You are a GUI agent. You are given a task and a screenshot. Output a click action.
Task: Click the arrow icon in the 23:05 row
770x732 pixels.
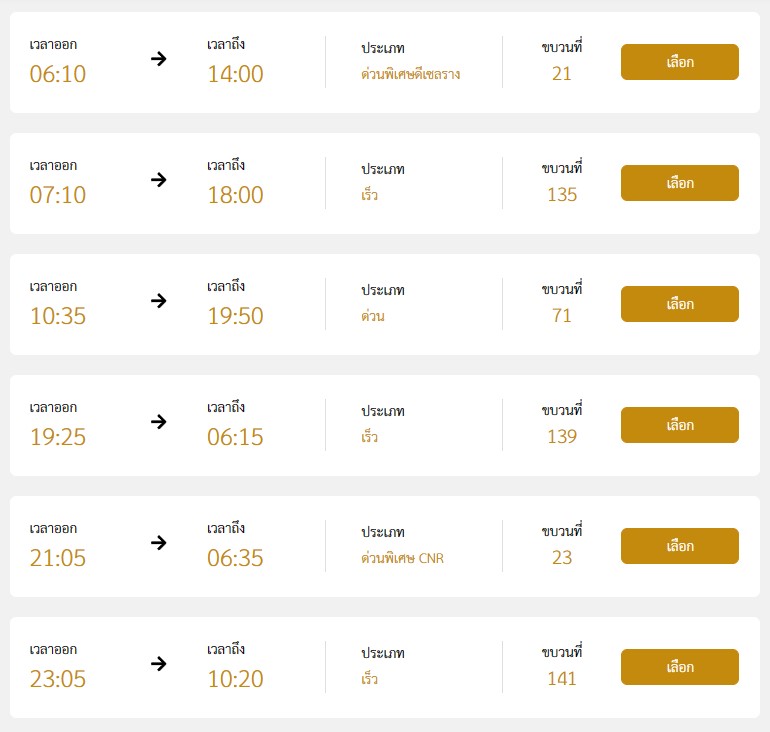coord(159,664)
